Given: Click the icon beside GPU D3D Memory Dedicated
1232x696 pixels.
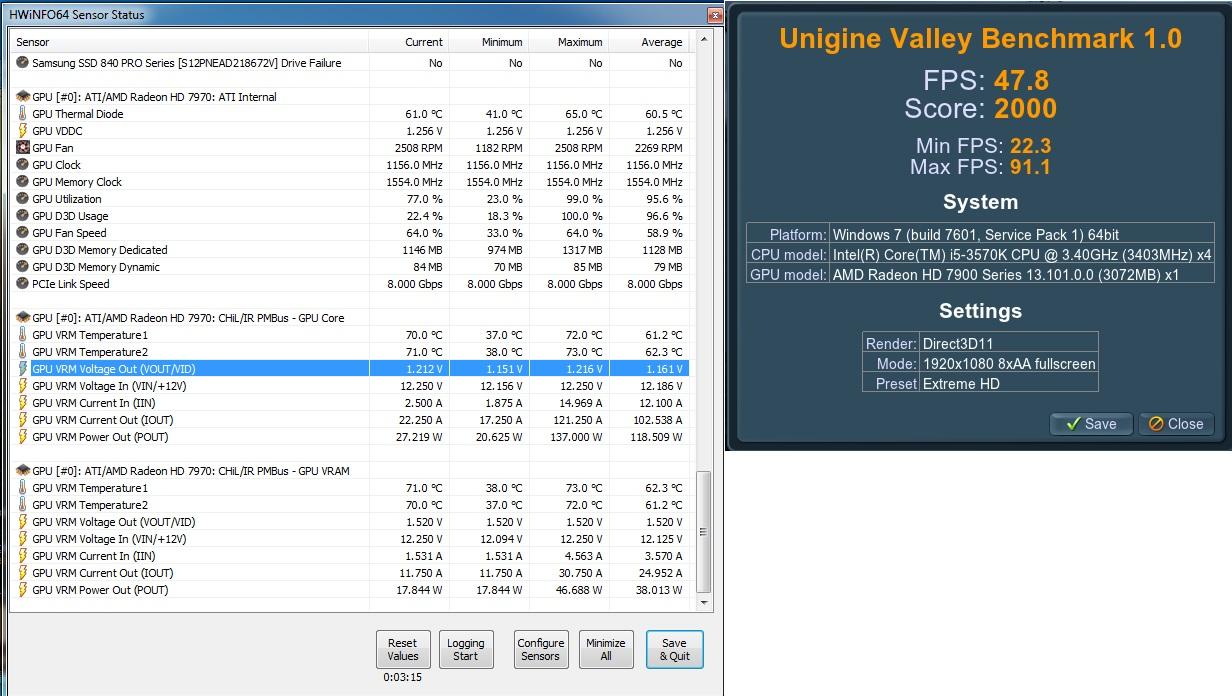Looking at the screenshot, I should (x=23, y=250).
